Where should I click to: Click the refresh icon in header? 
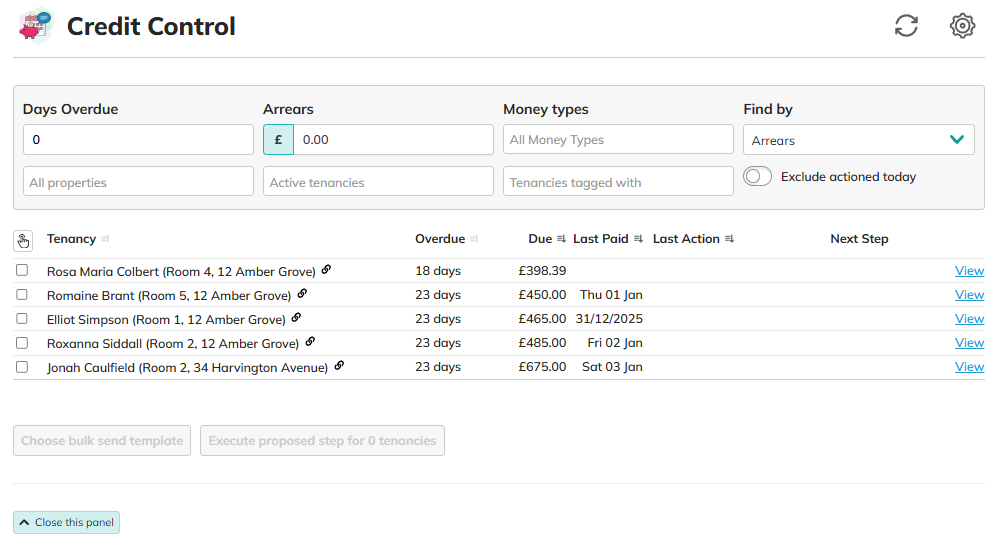click(x=906, y=26)
